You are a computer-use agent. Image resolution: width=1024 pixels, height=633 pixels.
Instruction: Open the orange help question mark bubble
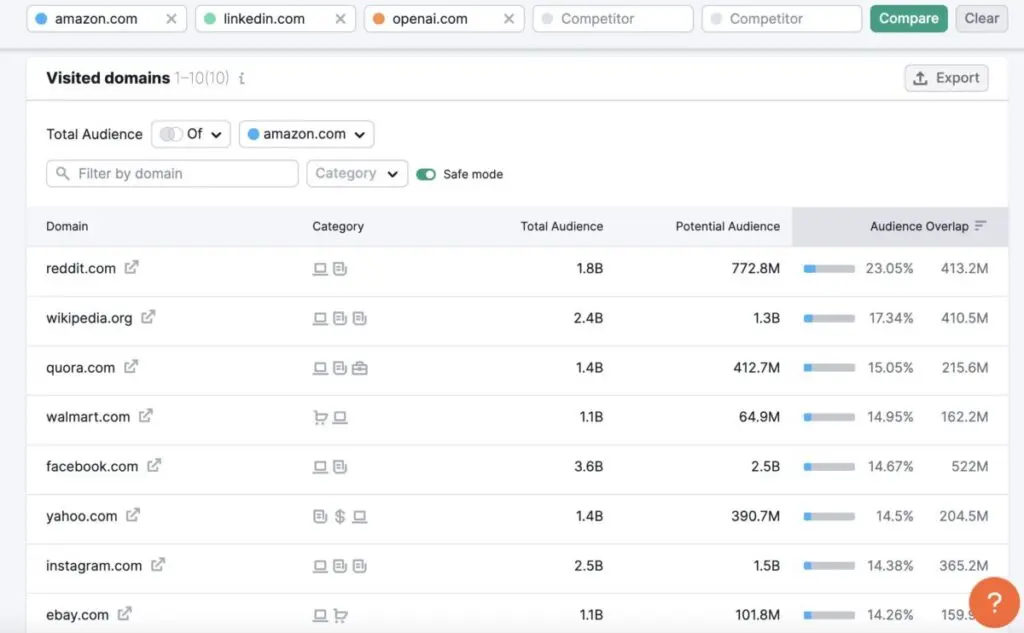point(993,601)
